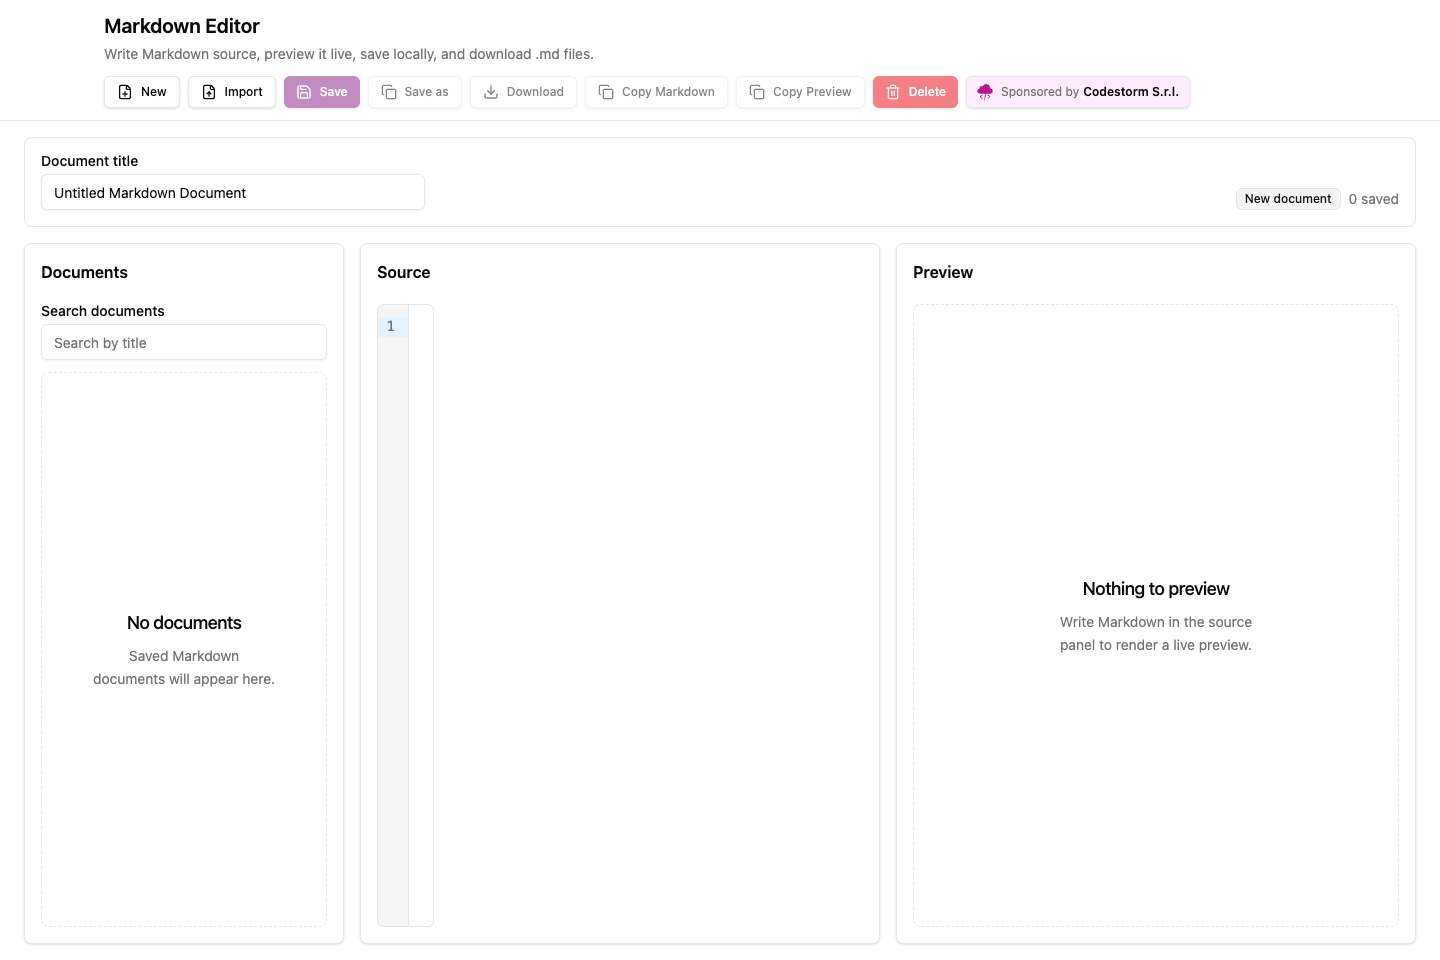This screenshot has width=1440, height=960.
Task: Click the New document status badge
Action: pyautogui.click(x=1288, y=199)
